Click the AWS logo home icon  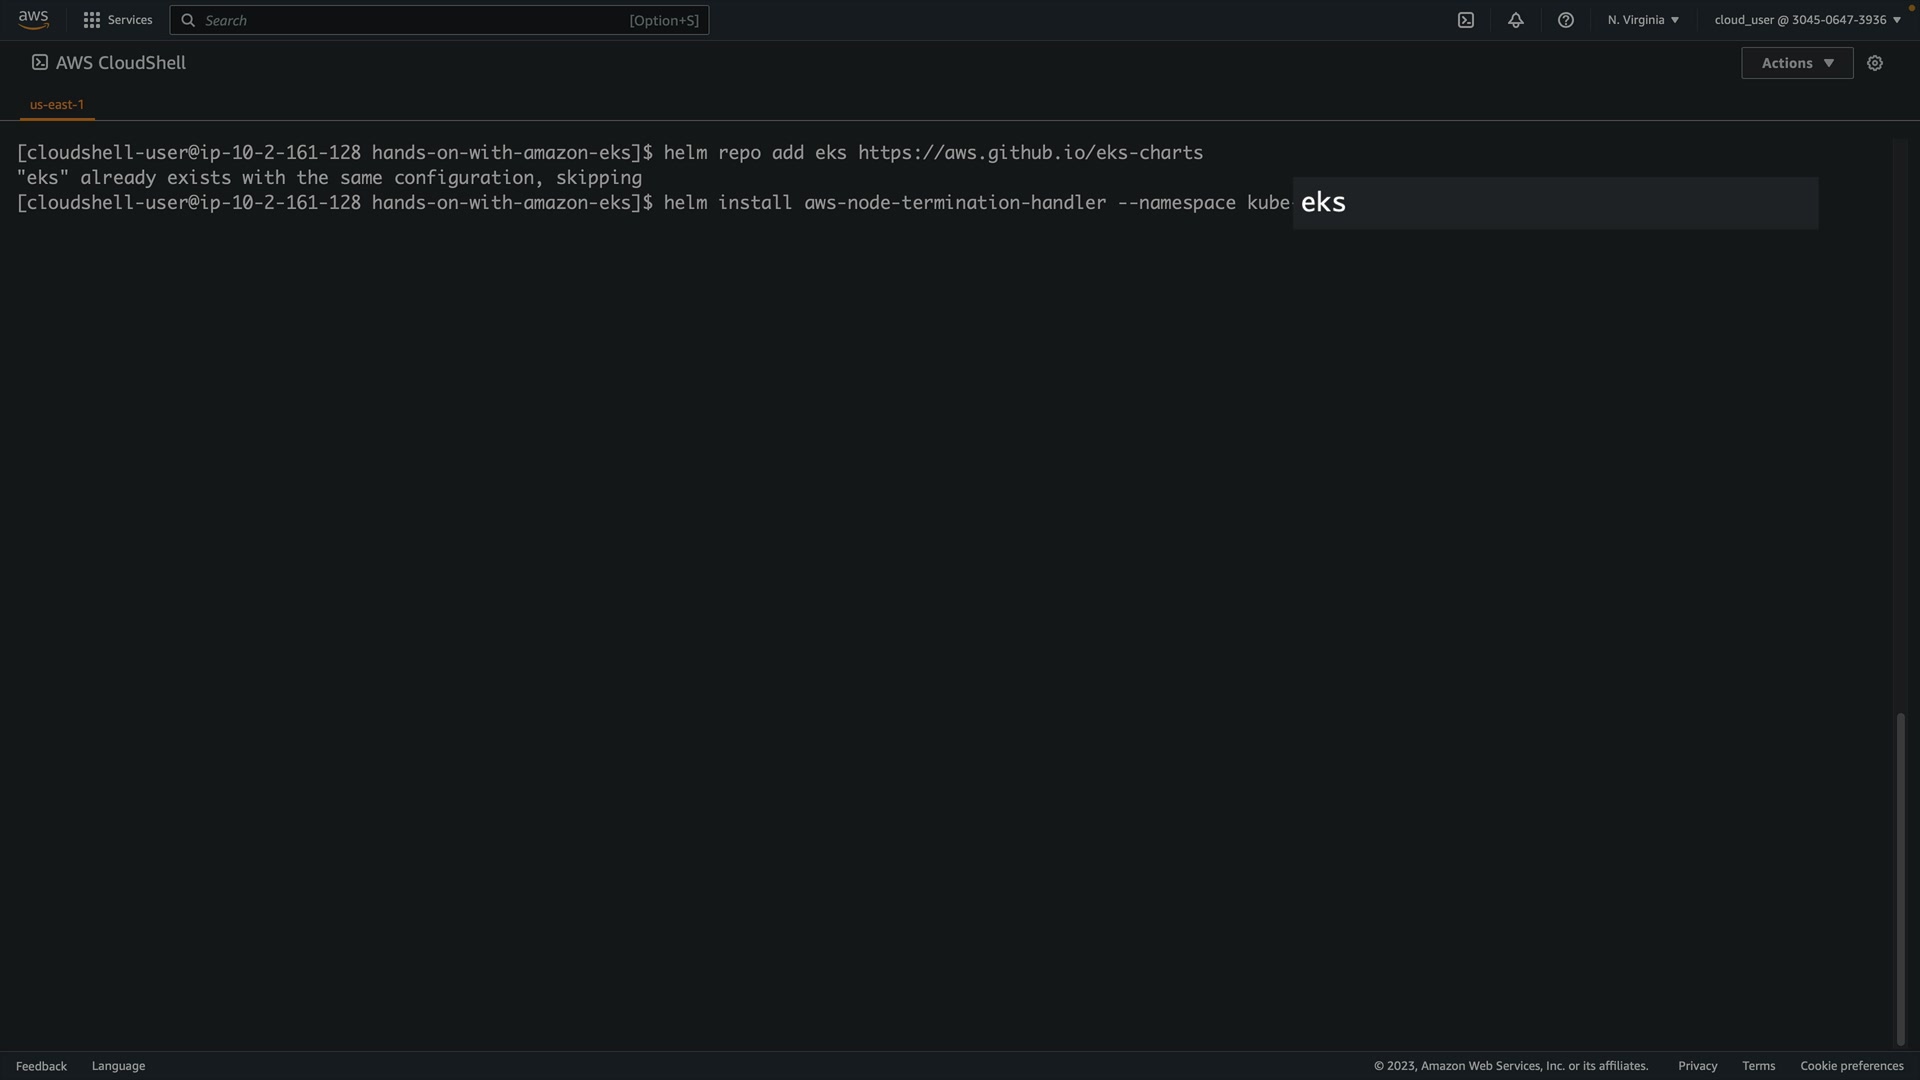[x=33, y=20]
